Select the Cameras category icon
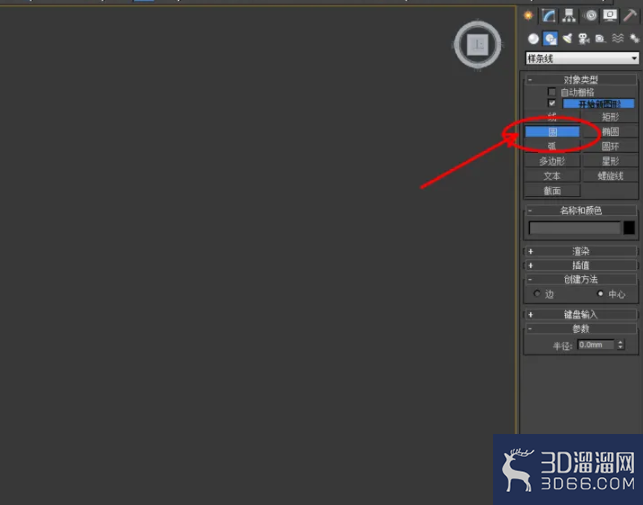 pyautogui.click(x=584, y=39)
